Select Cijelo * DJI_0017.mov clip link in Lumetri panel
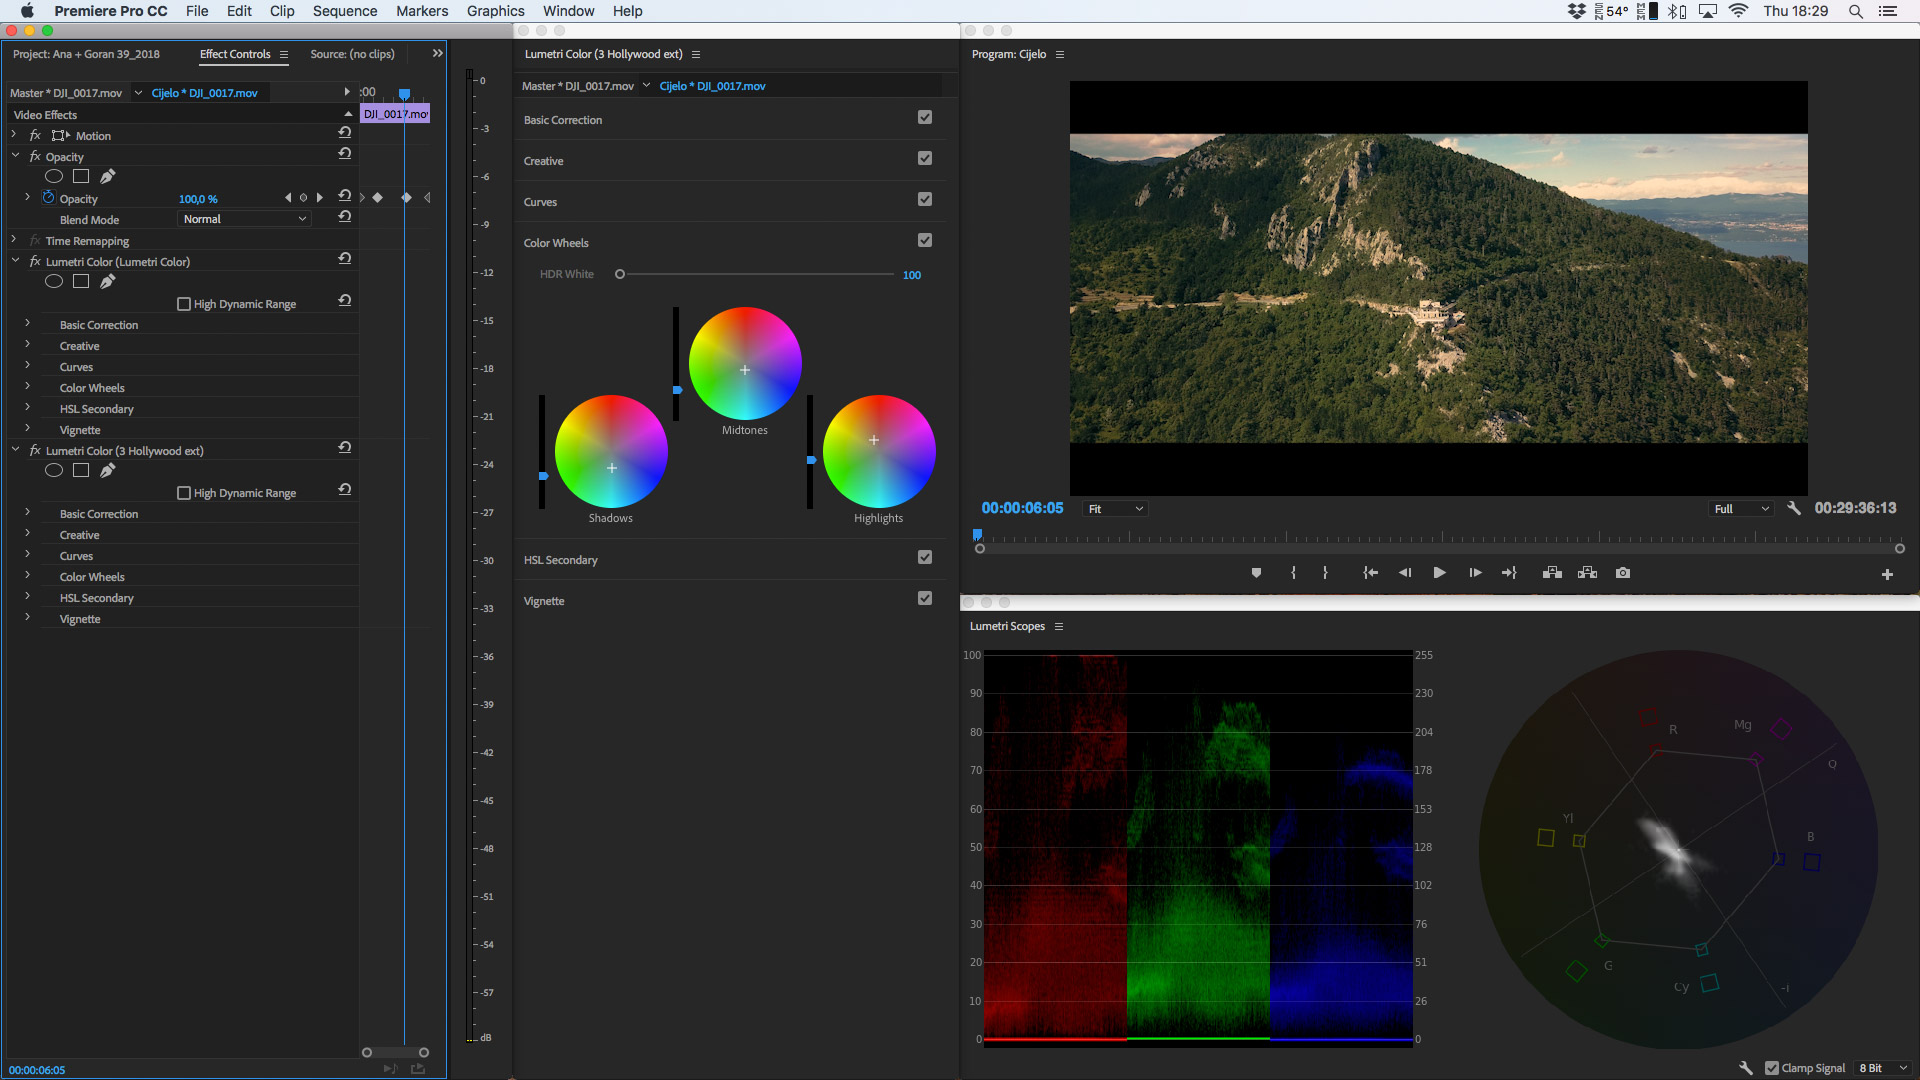Screen dimensions: 1920x1080 coord(712,86)
